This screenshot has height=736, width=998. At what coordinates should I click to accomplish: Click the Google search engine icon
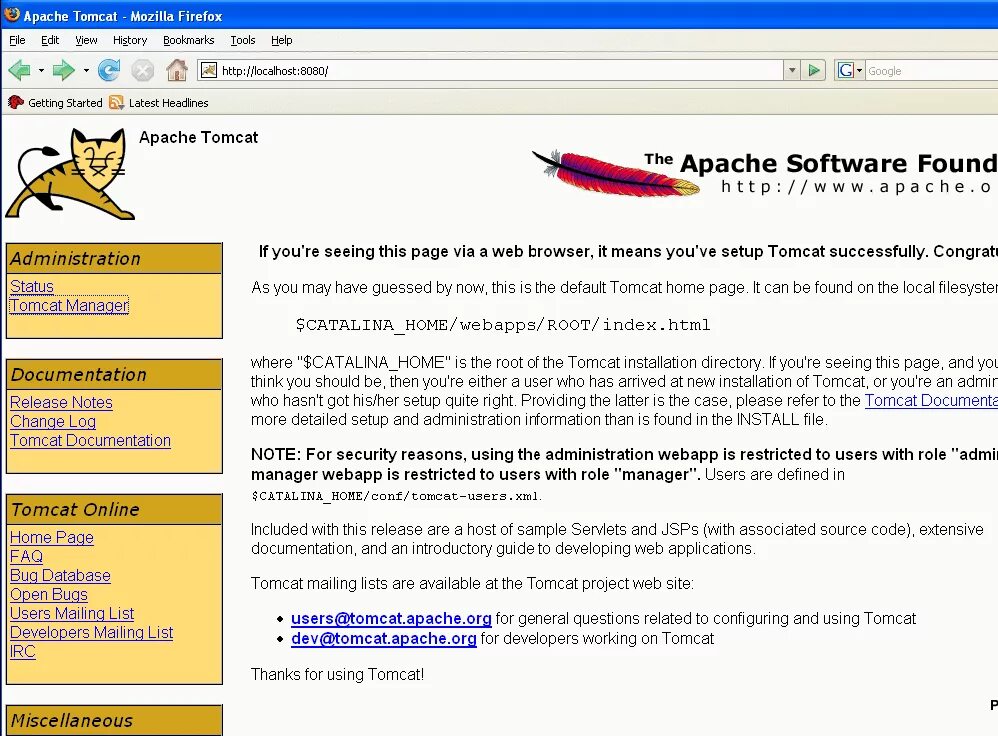tap(845, 70)
